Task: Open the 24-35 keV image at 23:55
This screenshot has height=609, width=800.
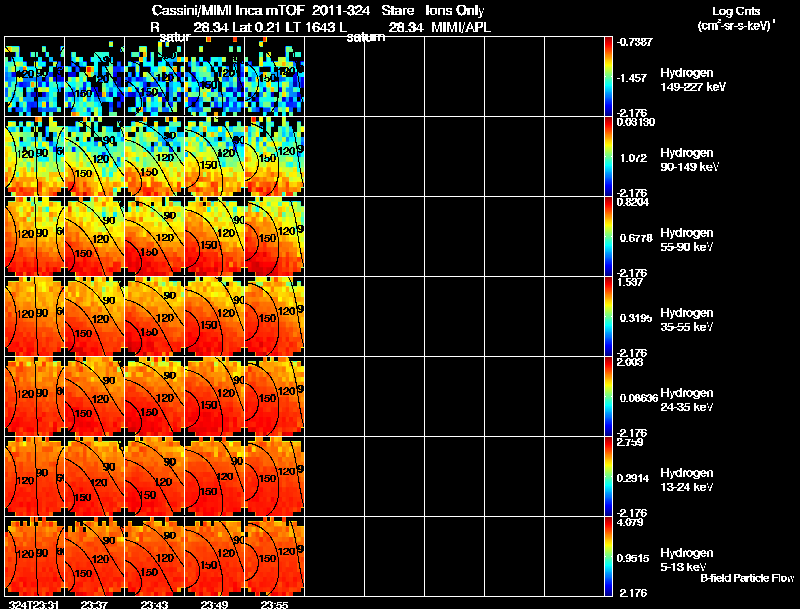Action: (x=274, y=397)
